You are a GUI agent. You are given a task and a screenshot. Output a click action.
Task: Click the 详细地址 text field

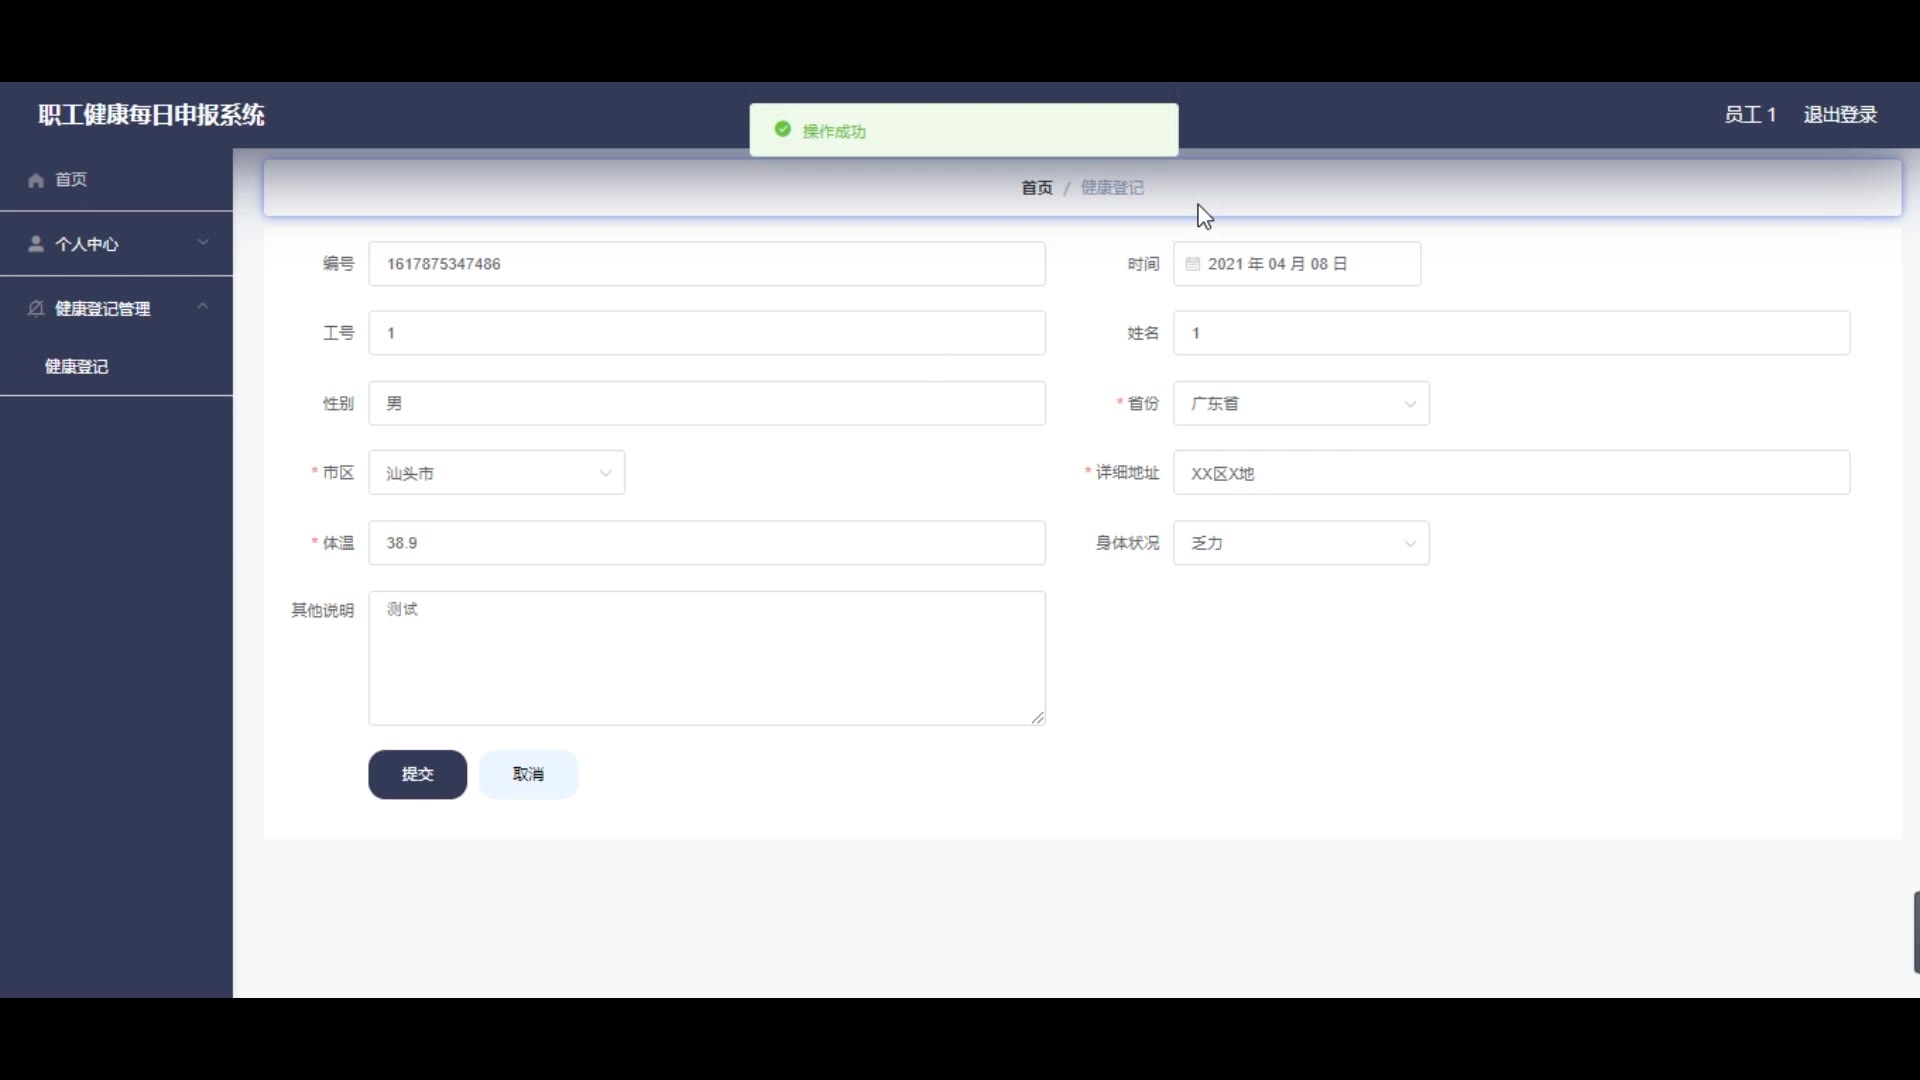[x=1510, y=473]
